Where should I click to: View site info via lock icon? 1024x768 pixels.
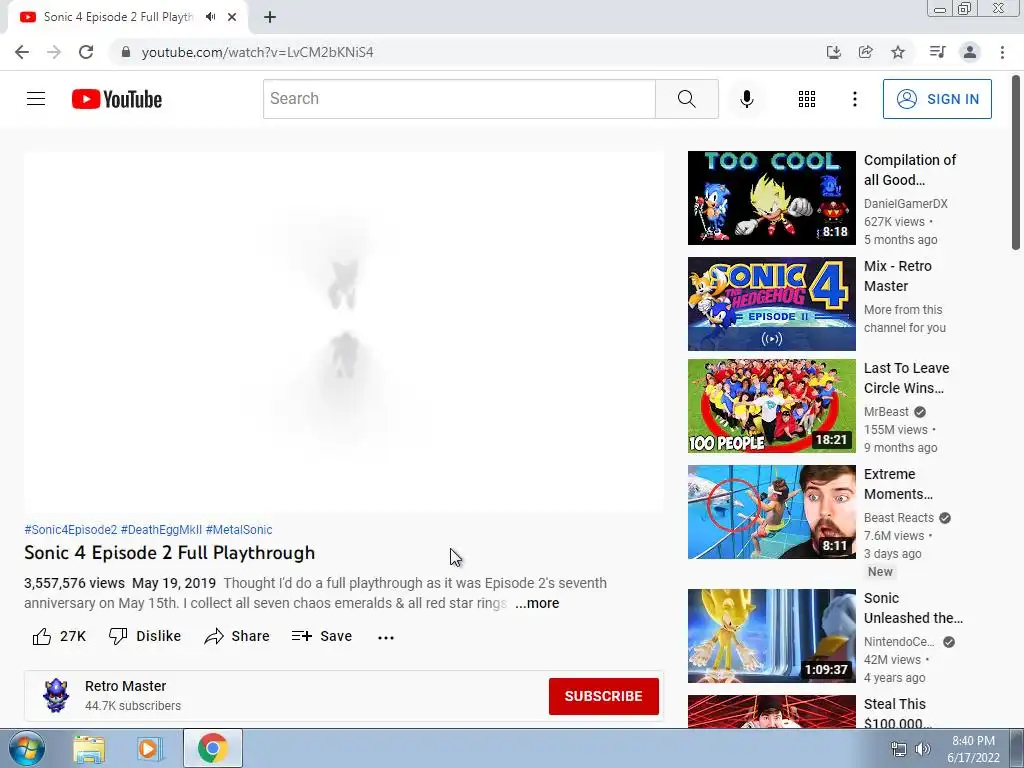pos(126,52)
